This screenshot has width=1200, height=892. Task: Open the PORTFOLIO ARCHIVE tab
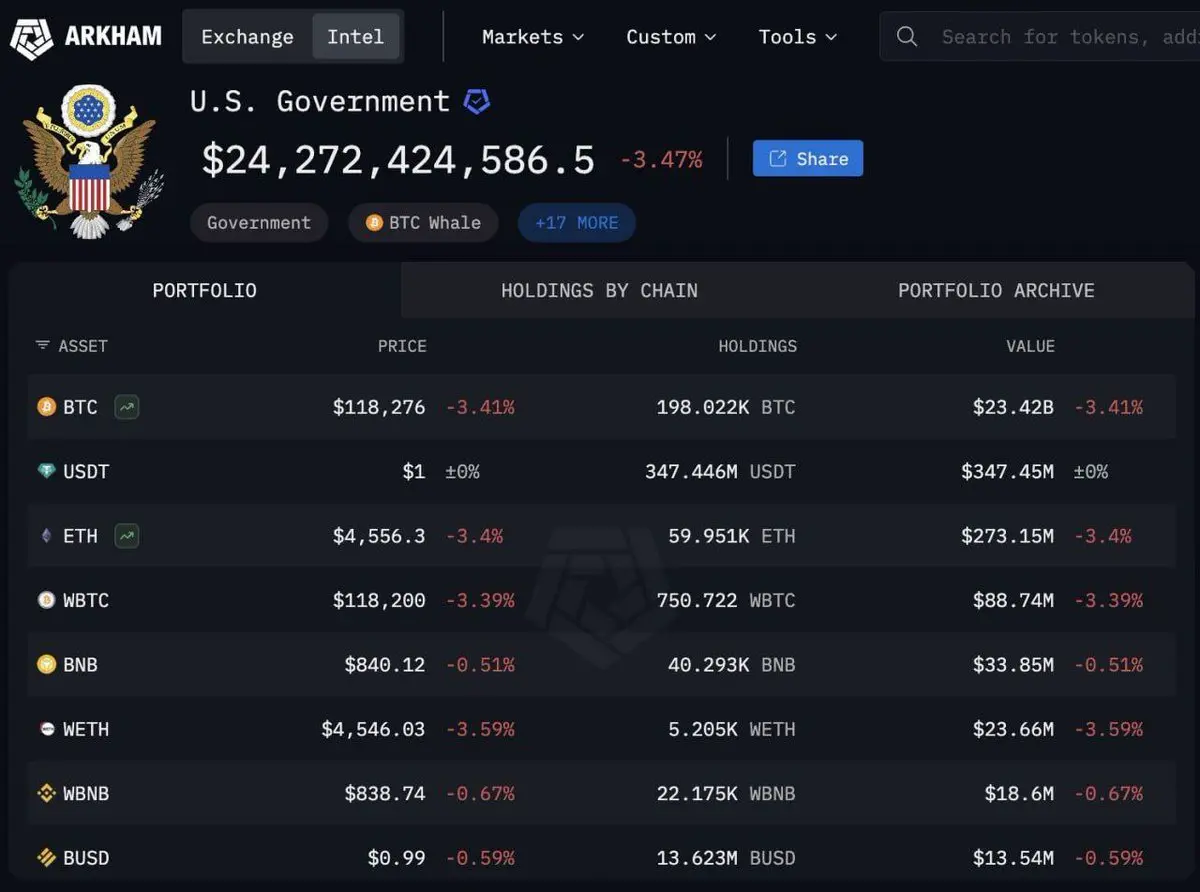click(996, 291)
